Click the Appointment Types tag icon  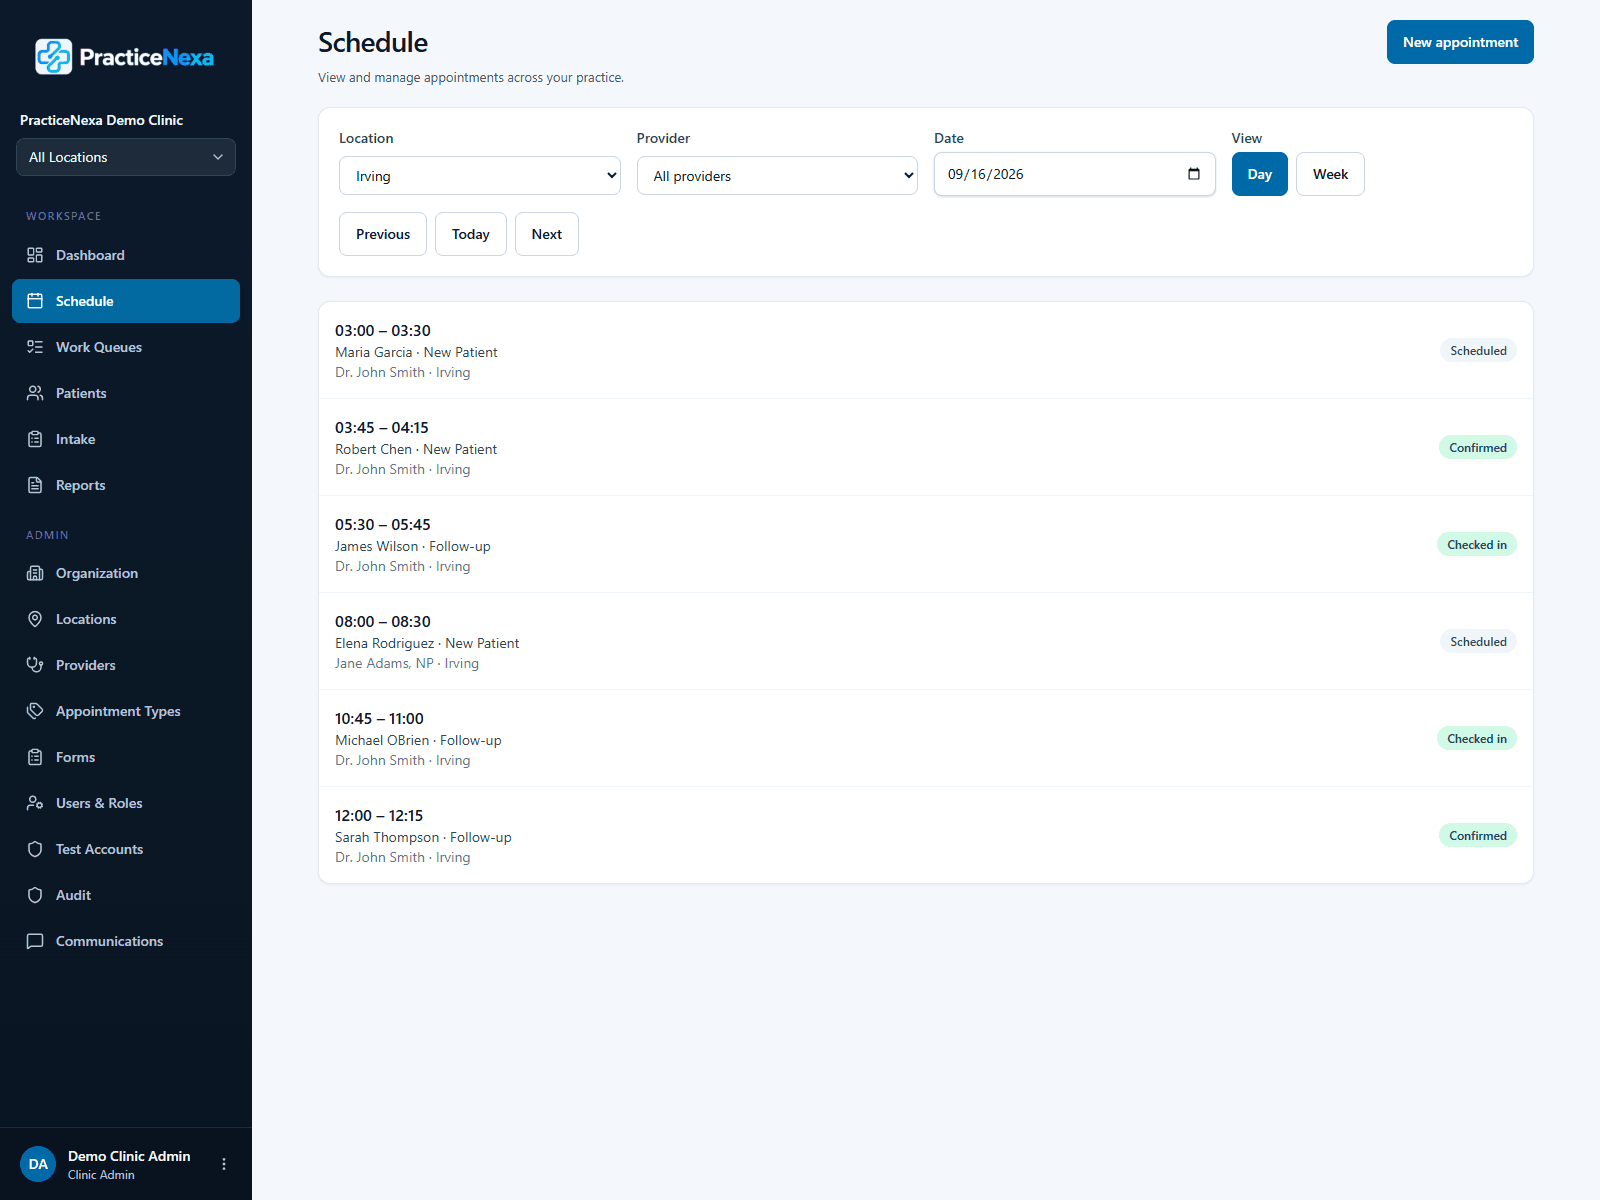click(35, 711)
